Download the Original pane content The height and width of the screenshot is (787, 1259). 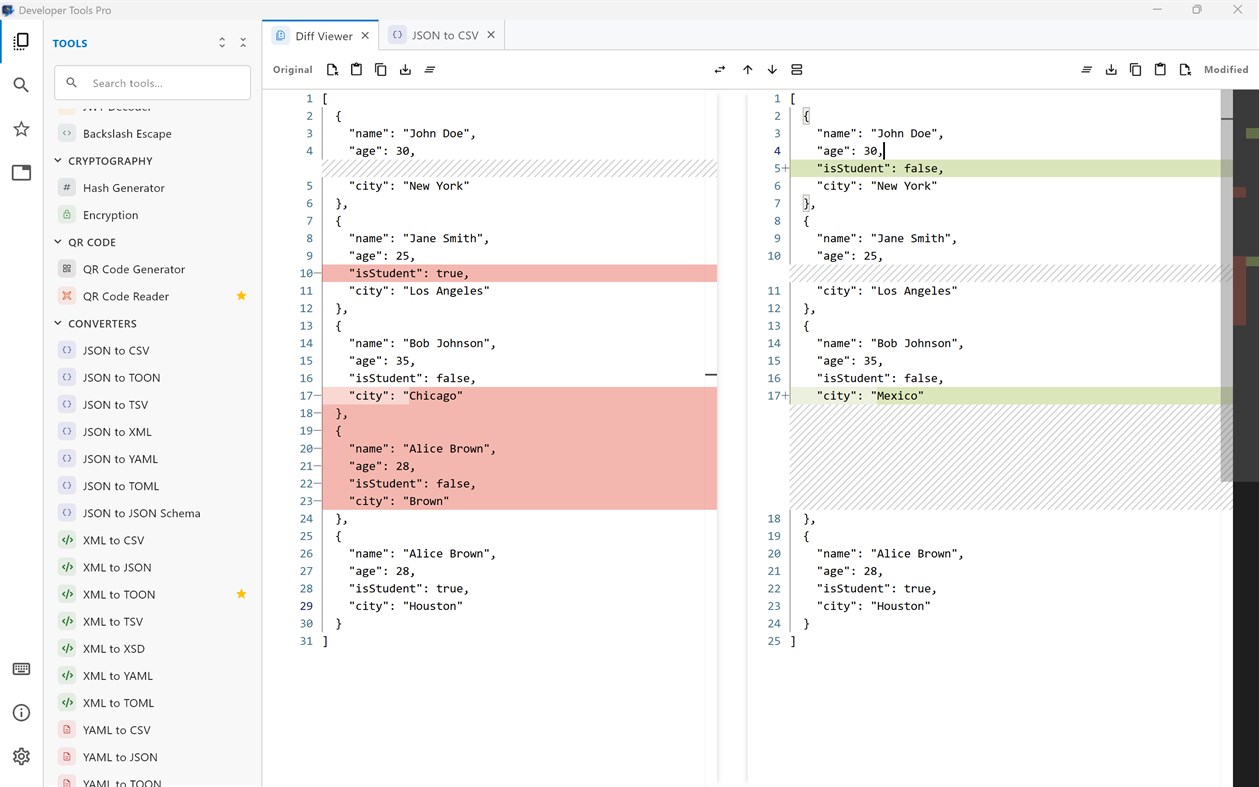tap(405, 70)
